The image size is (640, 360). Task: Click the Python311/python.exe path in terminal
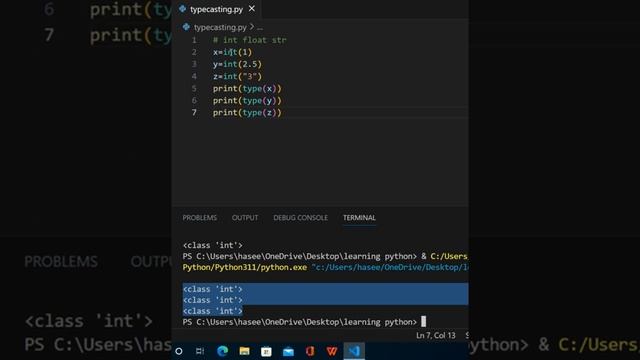(244, 267)
